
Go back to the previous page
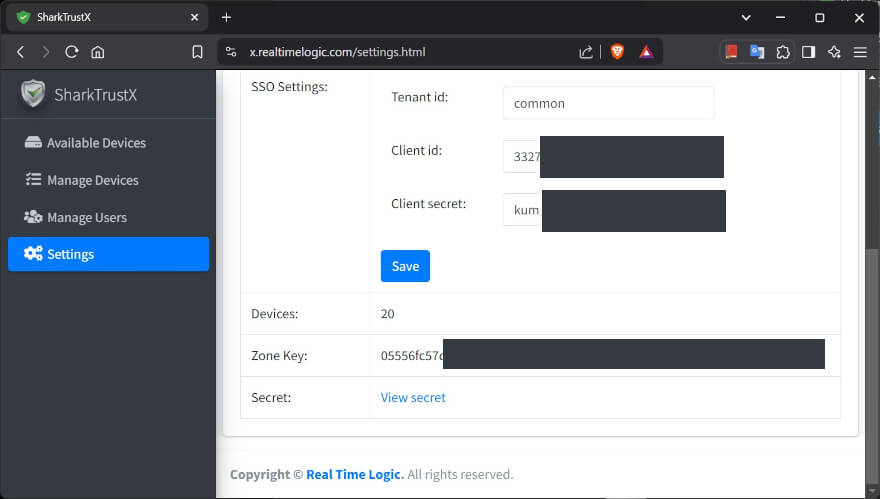[x=21, y=52]
